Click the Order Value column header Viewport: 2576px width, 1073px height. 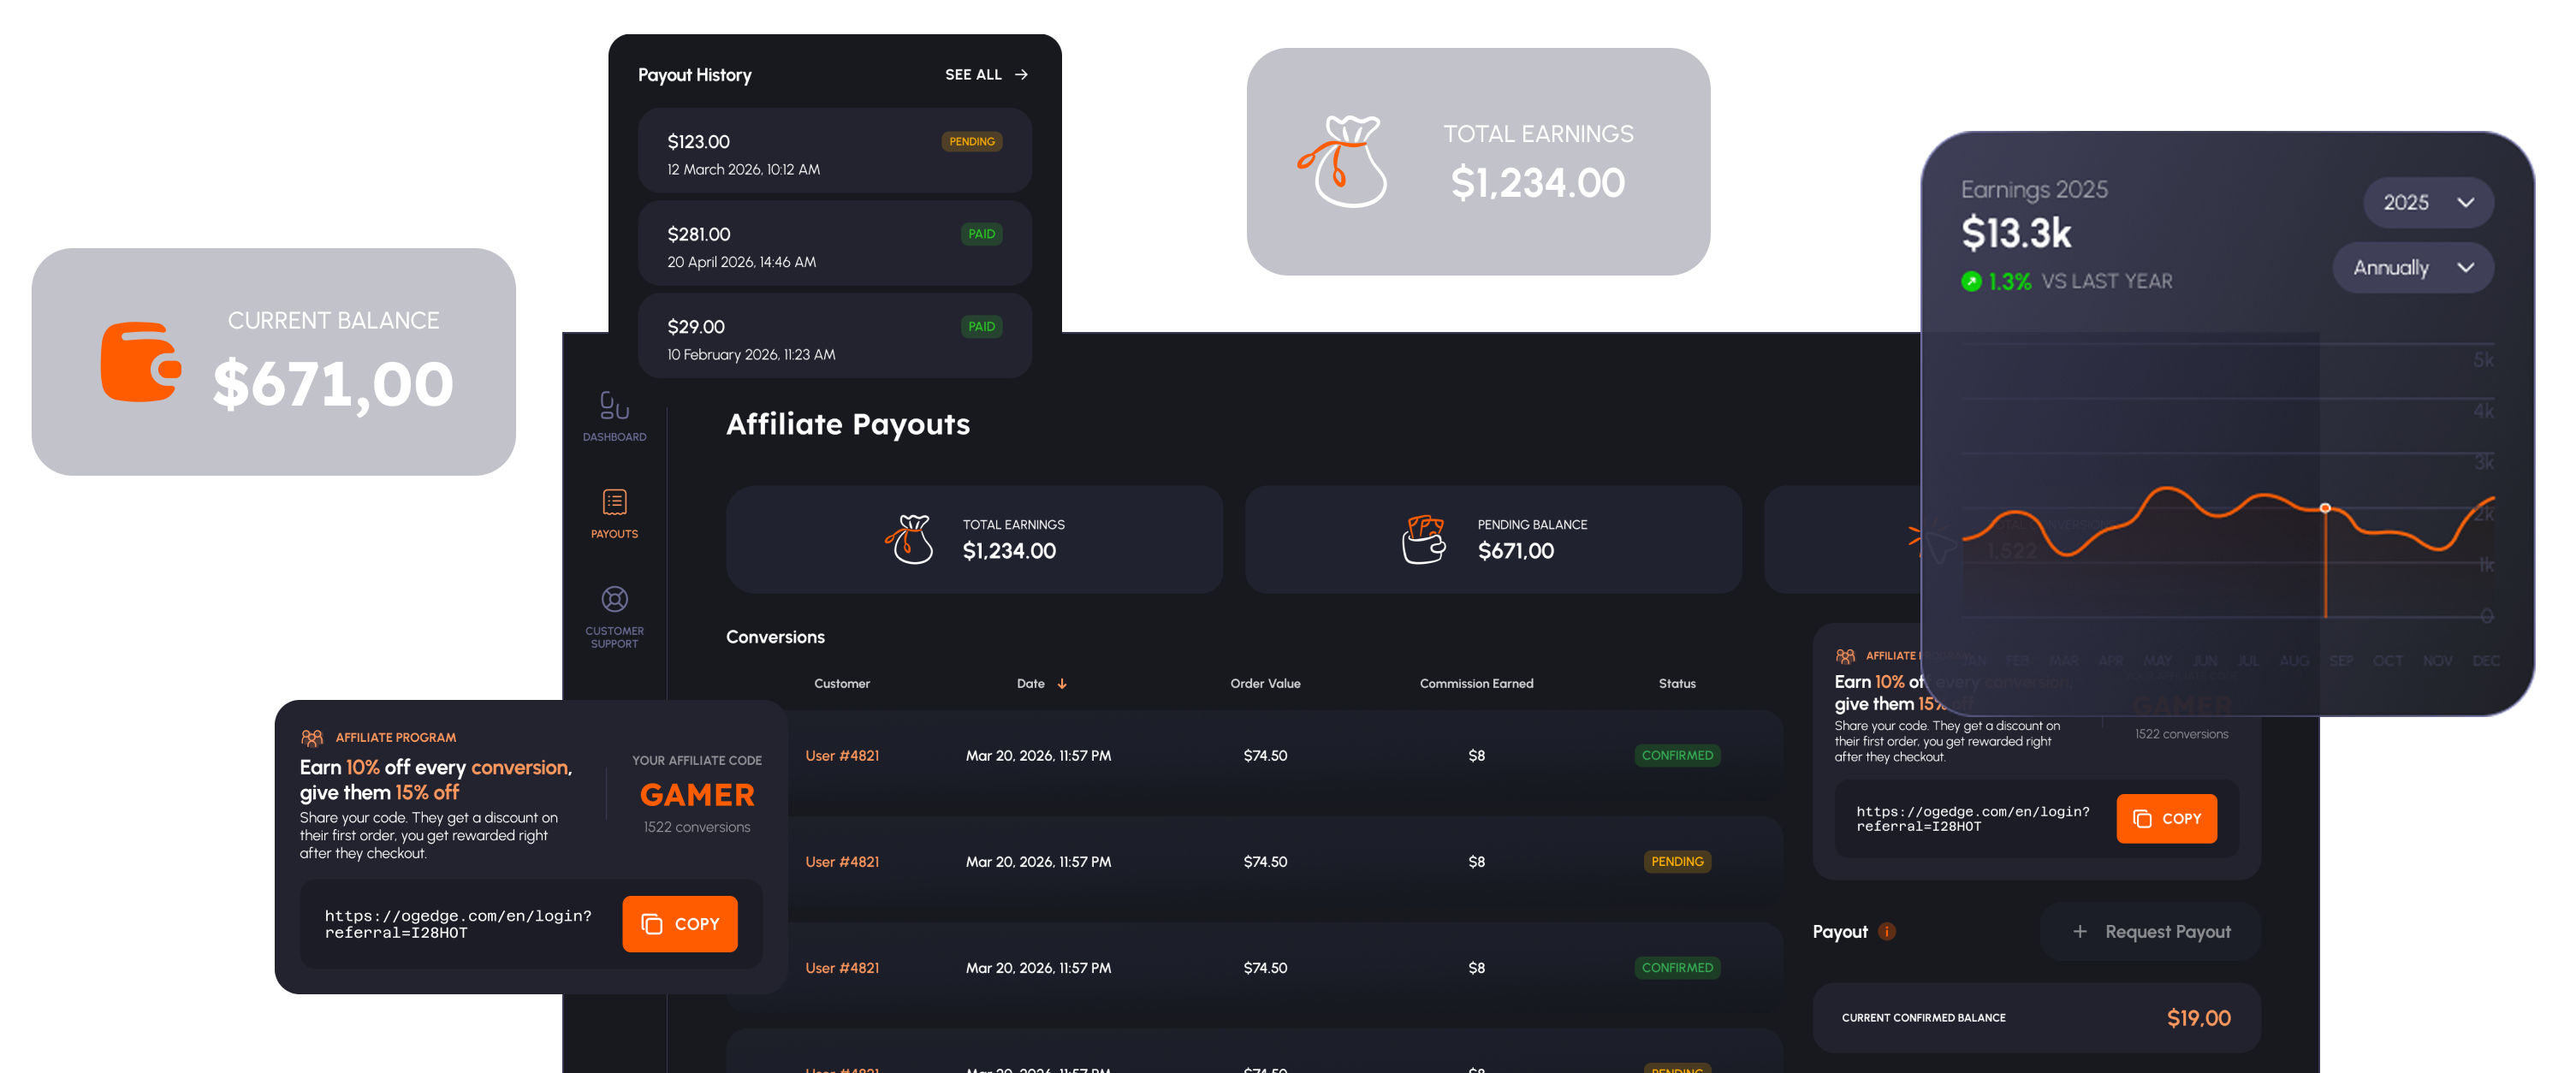1265,684
